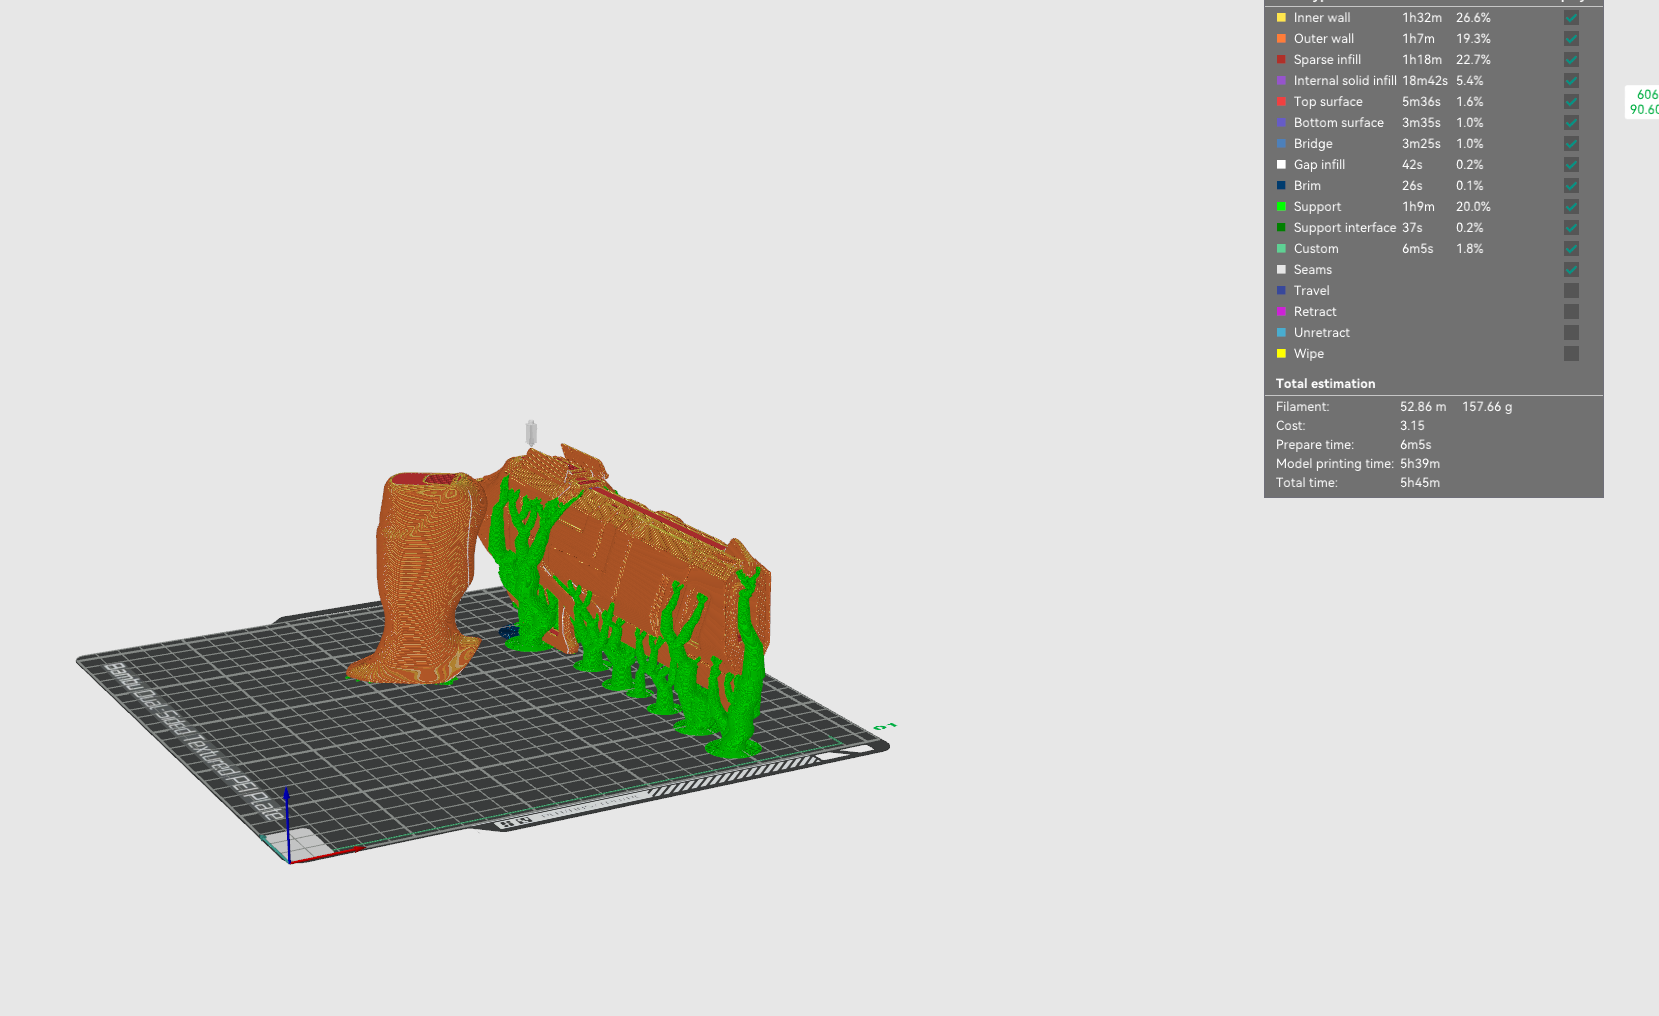Click the dark blue Brim color swatch
This screenshot has height=1016, width=1659.
pyautogui.click(x=1281, y=186)
